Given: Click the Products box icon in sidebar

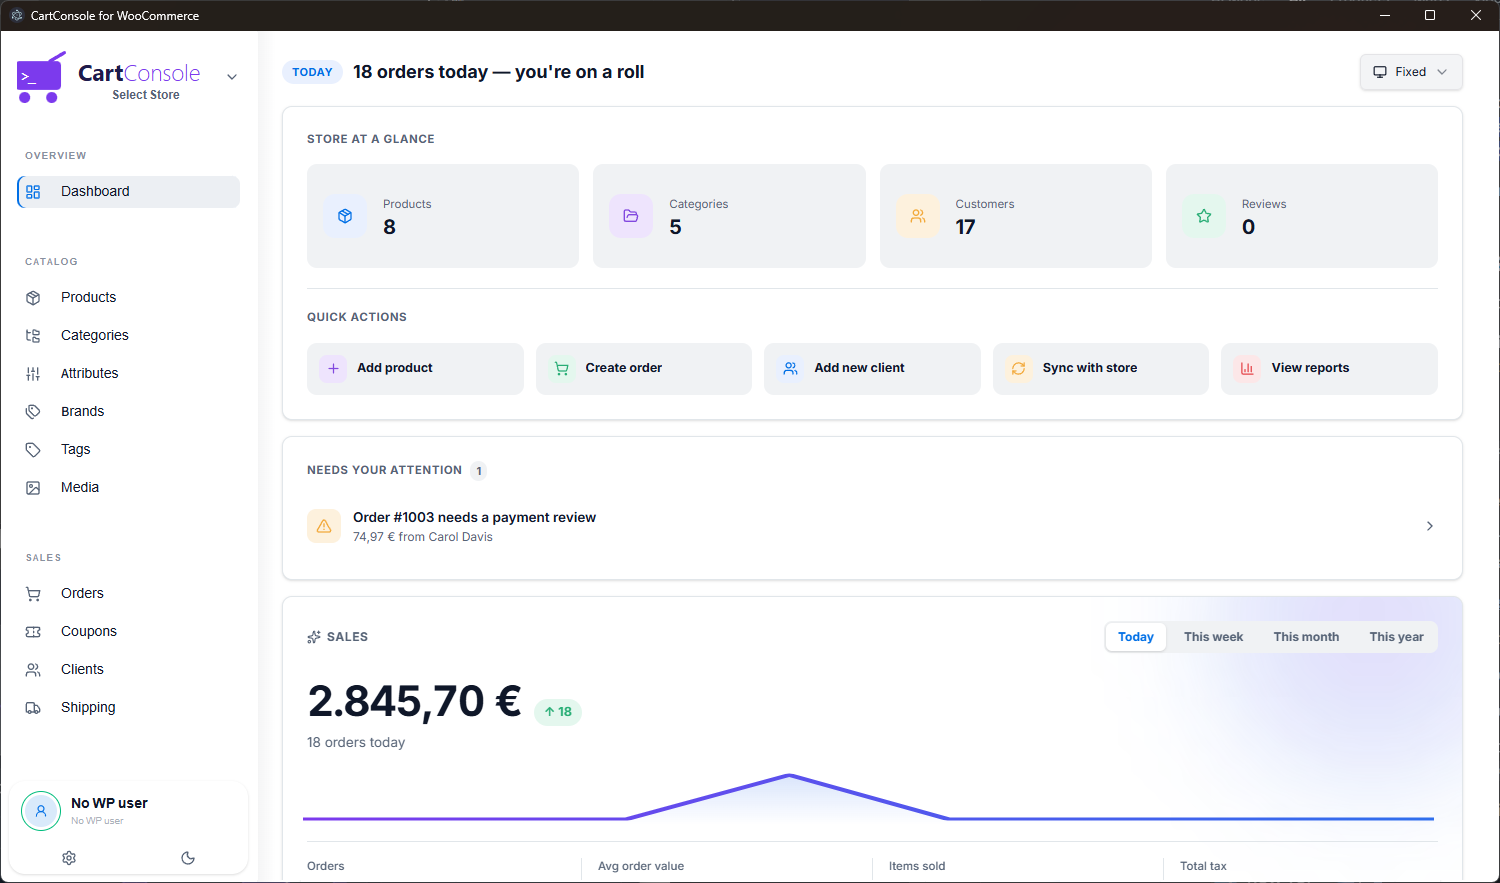Looking at the screenshot, I should click(x=33, y=298).
